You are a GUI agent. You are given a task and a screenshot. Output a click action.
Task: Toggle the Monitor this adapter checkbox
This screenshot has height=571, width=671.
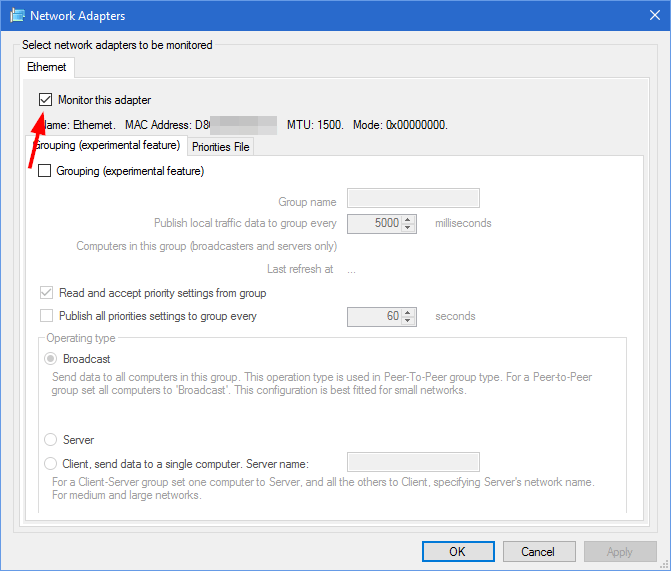(45, 100)
